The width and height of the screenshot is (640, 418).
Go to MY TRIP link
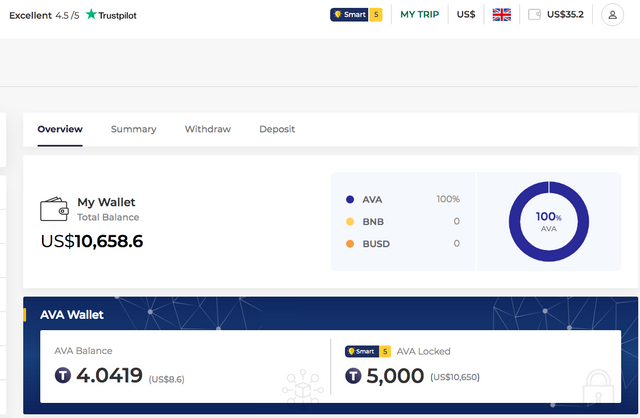coord(420,15)
